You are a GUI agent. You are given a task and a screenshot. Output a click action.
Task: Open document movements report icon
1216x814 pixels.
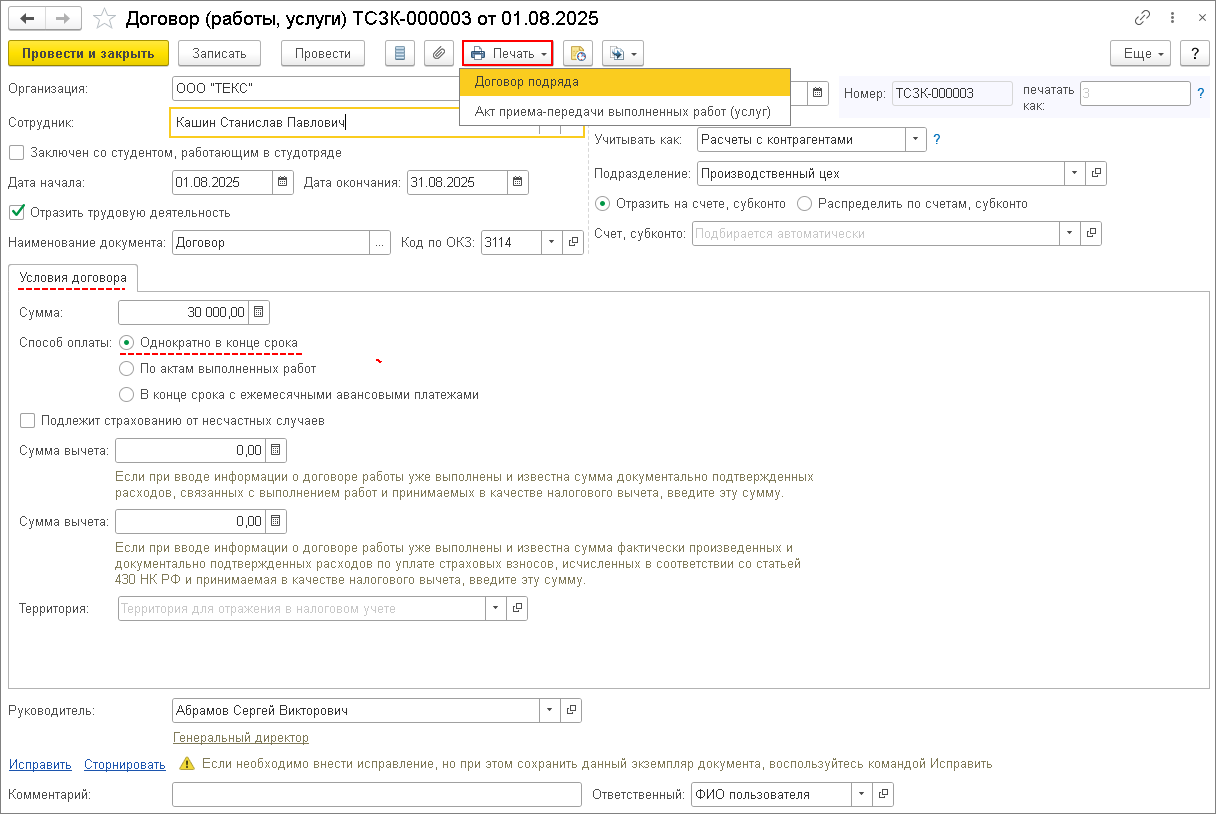[401, 53]
